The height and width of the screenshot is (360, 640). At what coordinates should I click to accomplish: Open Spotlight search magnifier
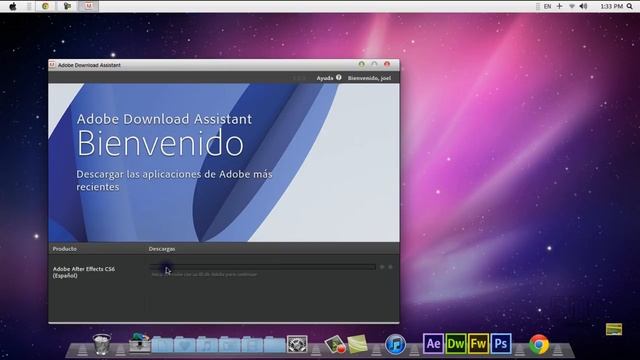pyautogui.click(x=630, y=6)
